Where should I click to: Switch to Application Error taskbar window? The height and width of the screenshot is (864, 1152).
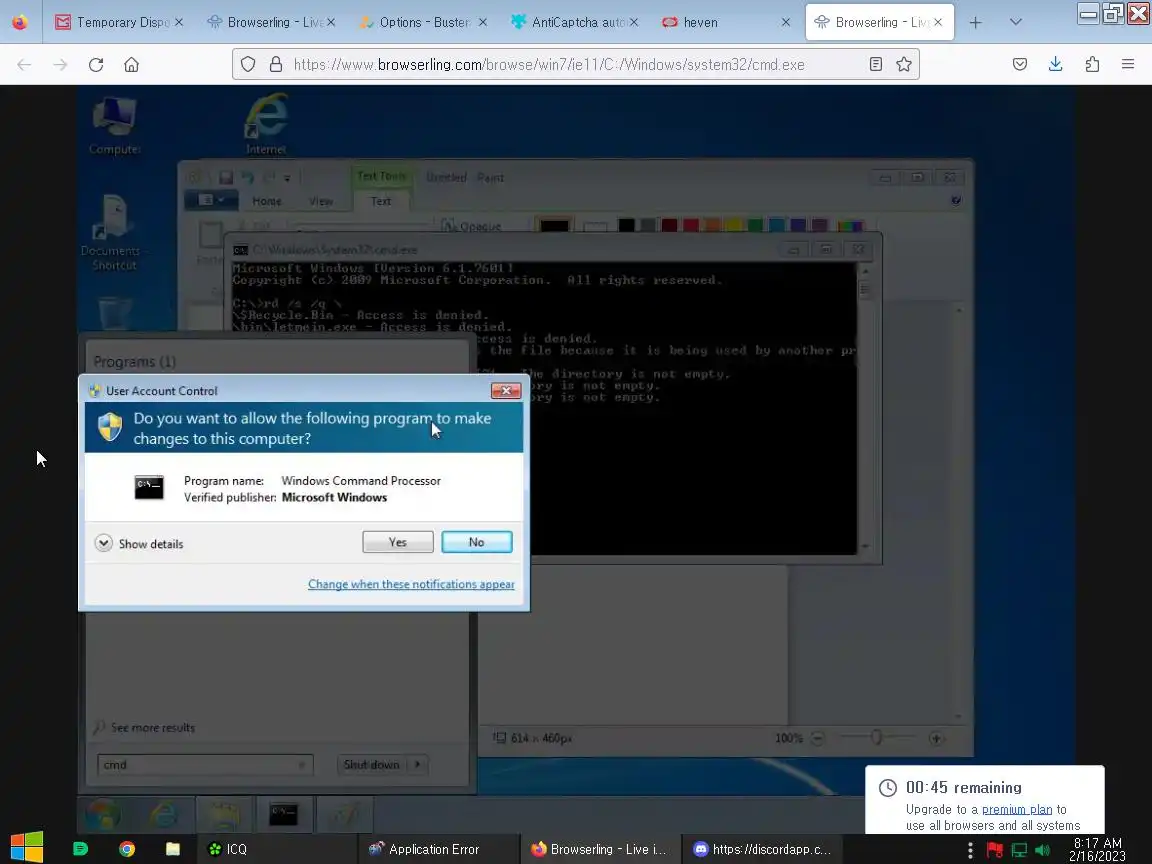click(x=438, y=849)
